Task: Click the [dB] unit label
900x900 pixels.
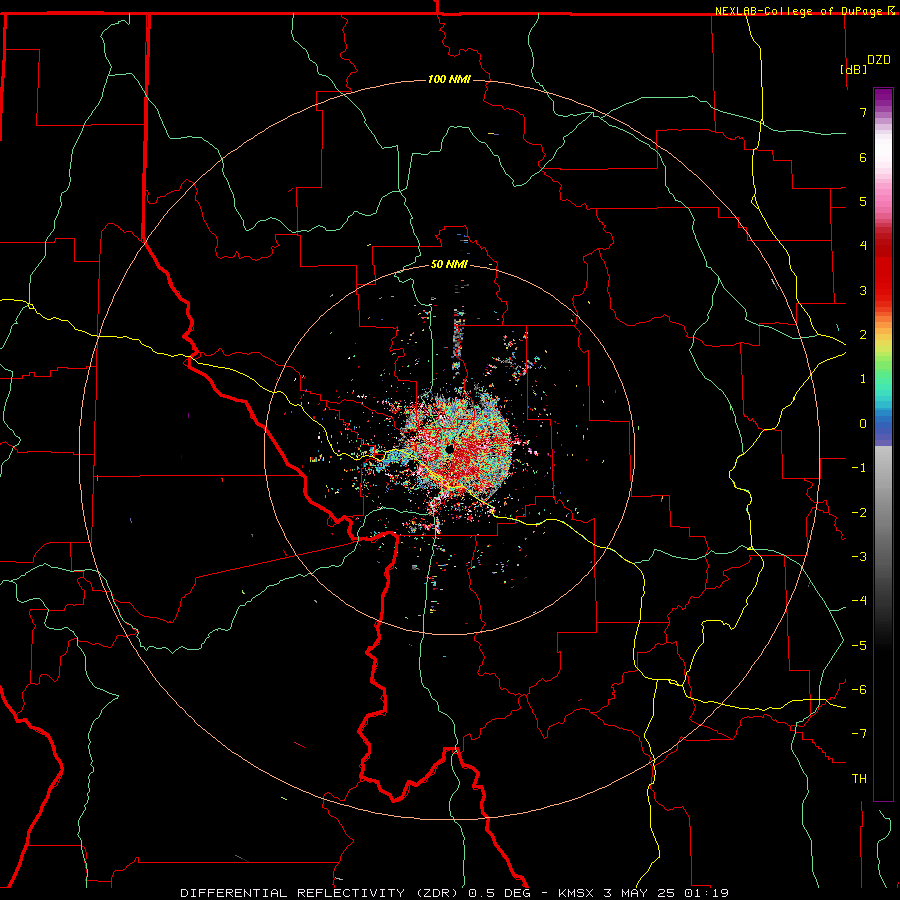Action: 853,69
